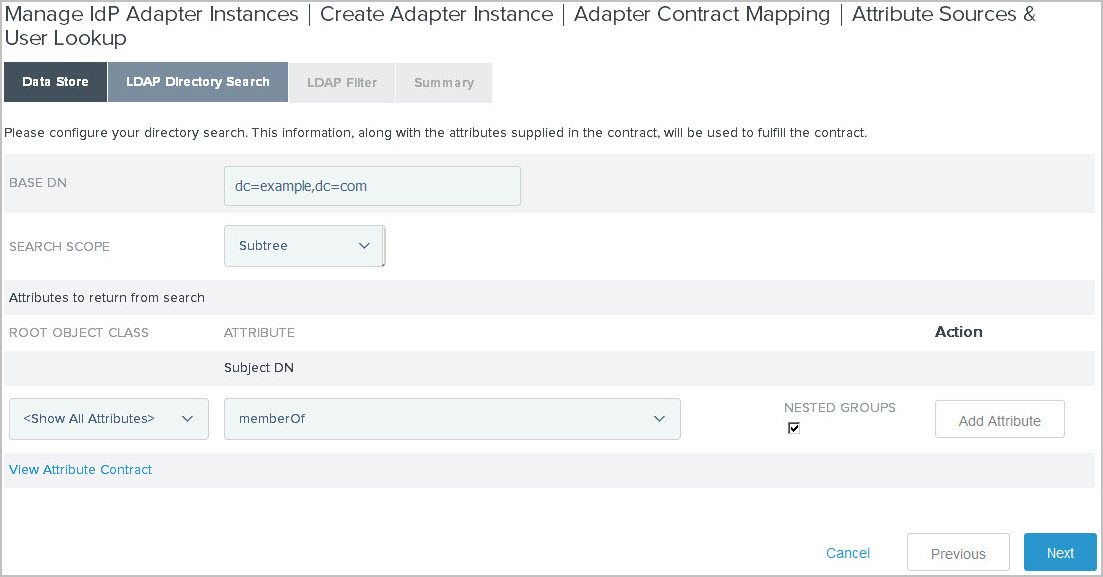Click the arrow icon on the memberOf field
The height and width of the screenshot is (577, 1103).
click(659, 418)
